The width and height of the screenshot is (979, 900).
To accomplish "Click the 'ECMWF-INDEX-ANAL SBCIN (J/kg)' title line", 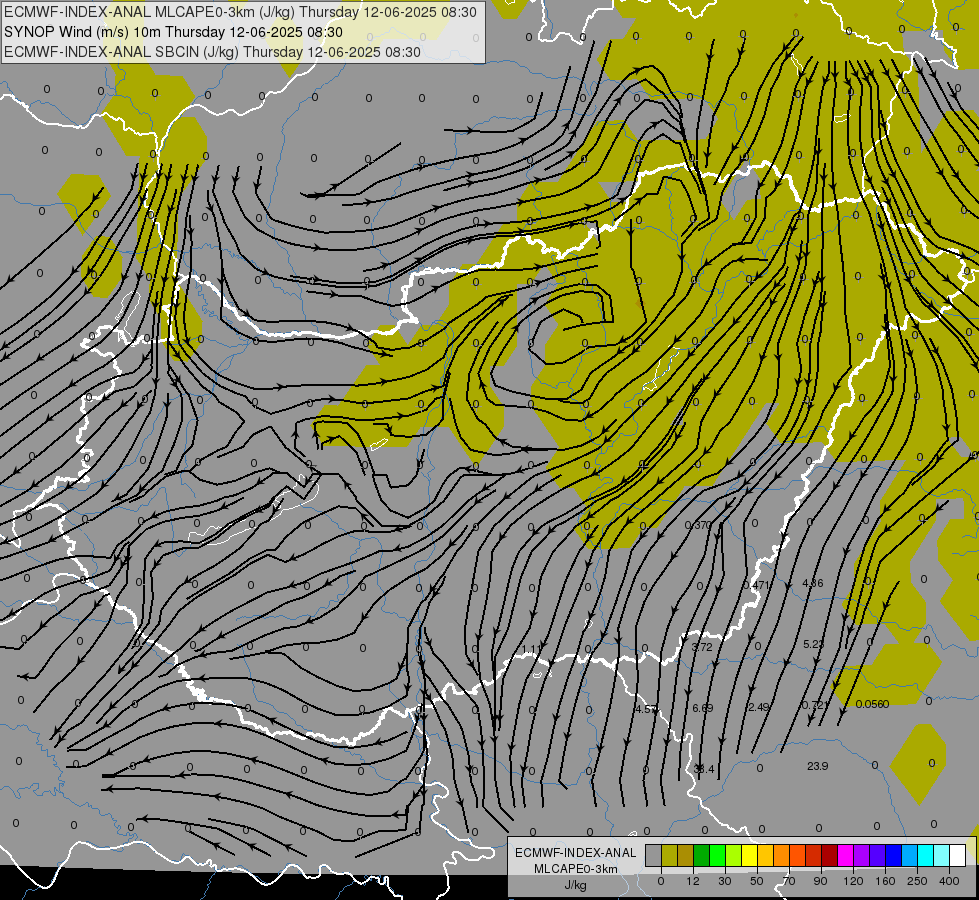I will [x=212, y=52].
